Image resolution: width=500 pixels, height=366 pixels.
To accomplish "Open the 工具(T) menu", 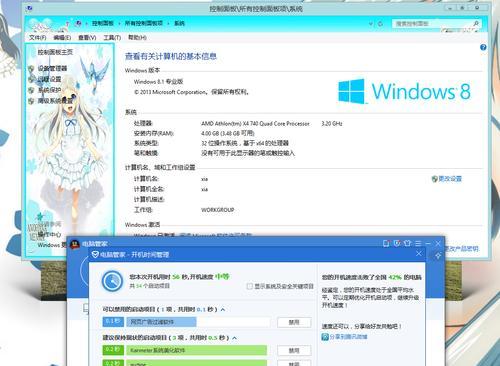I will (112, 38).
